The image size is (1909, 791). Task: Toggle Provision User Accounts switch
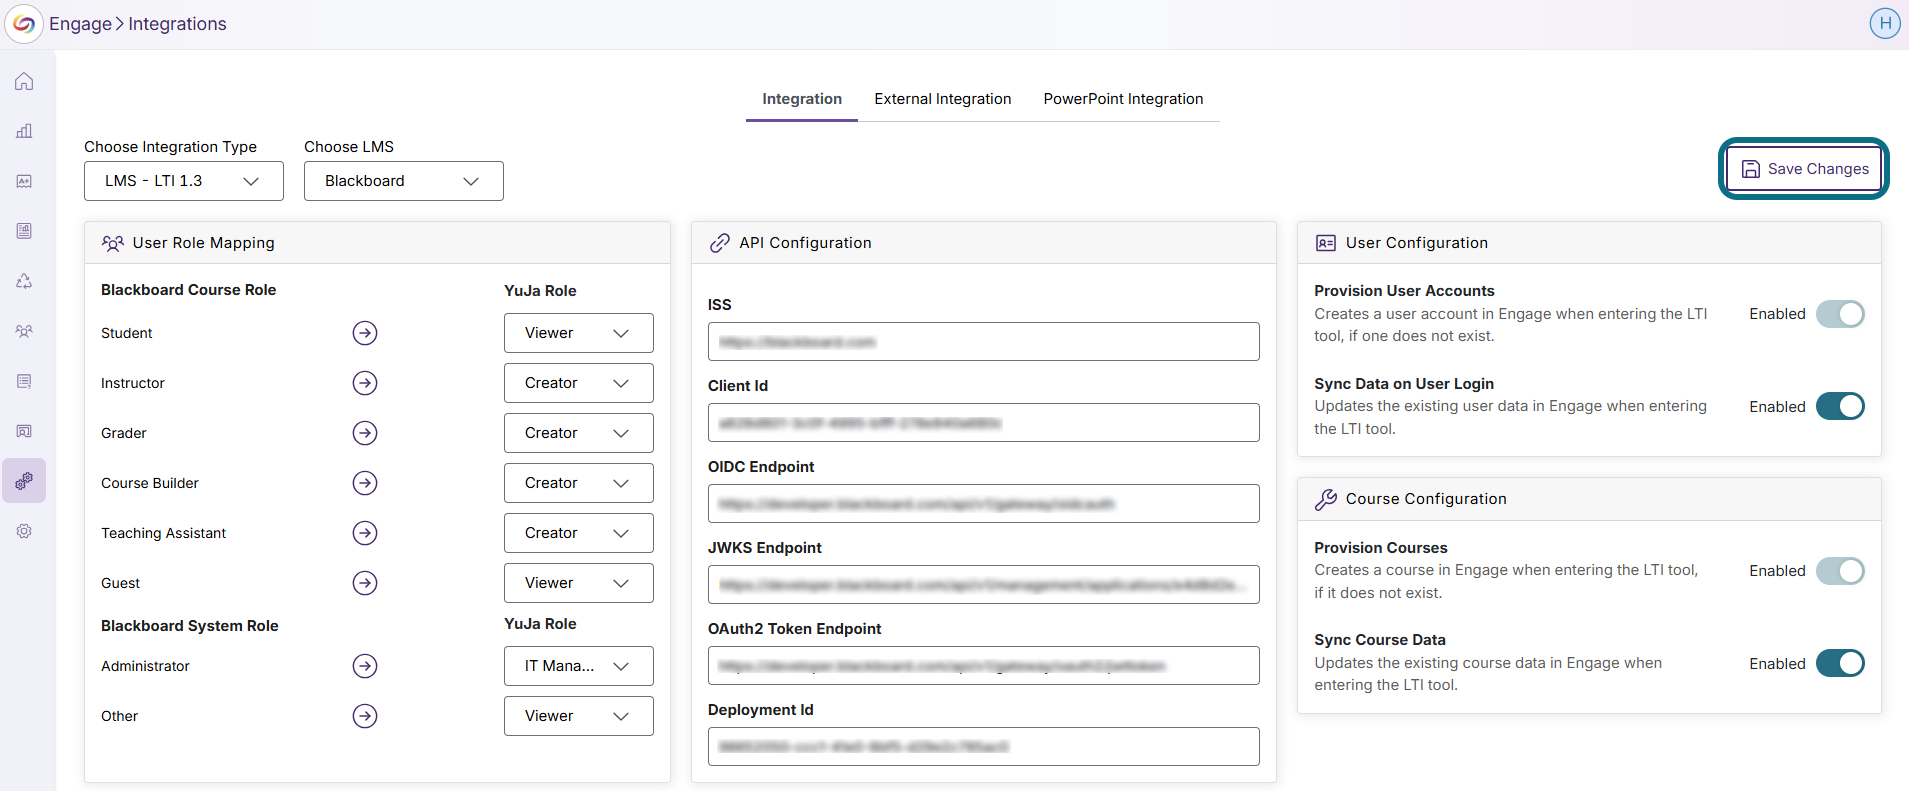coord(1840,314)
